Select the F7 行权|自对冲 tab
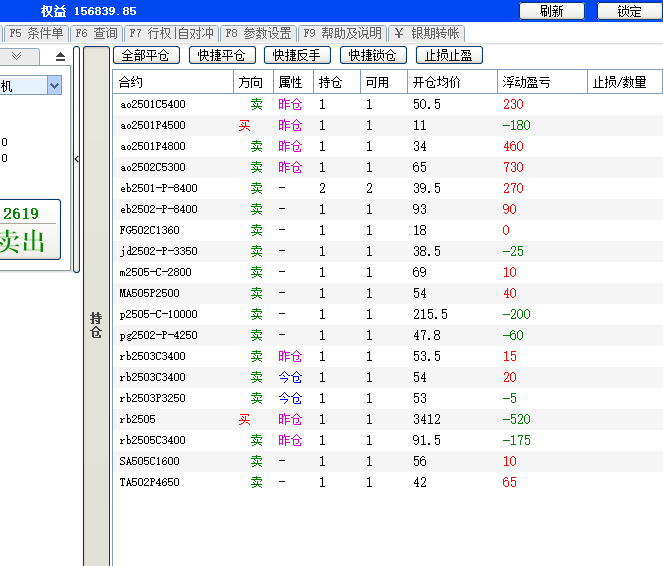Screen dimensions: 663x566 pos(170,33)
